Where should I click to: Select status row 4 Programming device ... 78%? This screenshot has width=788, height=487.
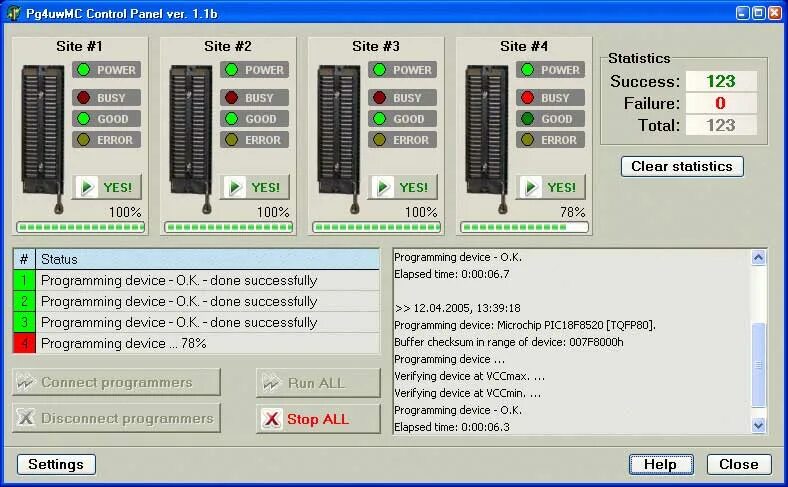pyautogui.click(x=196, y=343)
